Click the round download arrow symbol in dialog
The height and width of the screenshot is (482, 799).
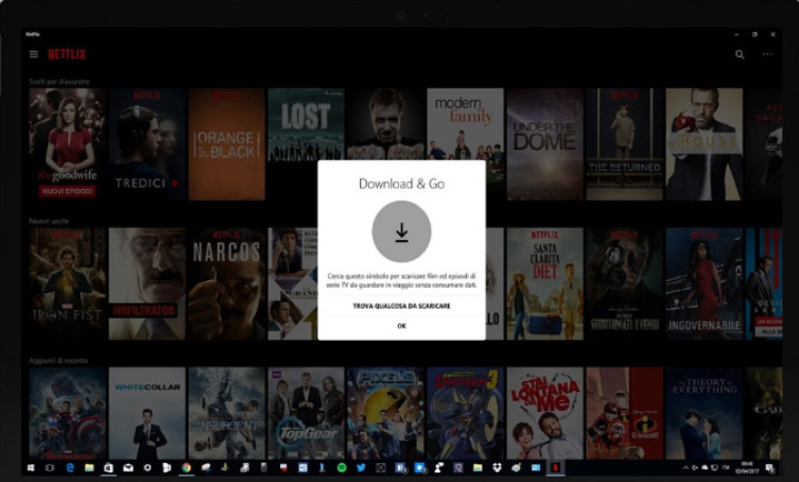tap(402, 231)
